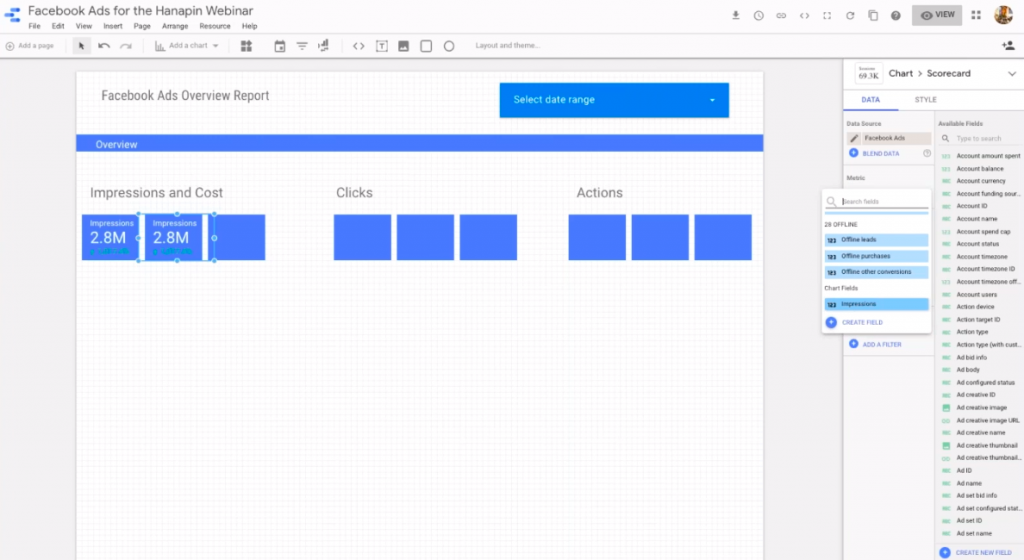This screenshot has width=1024, height=560.
Task: Click the redo arrow in toolbar
Action: click(125, 46)
